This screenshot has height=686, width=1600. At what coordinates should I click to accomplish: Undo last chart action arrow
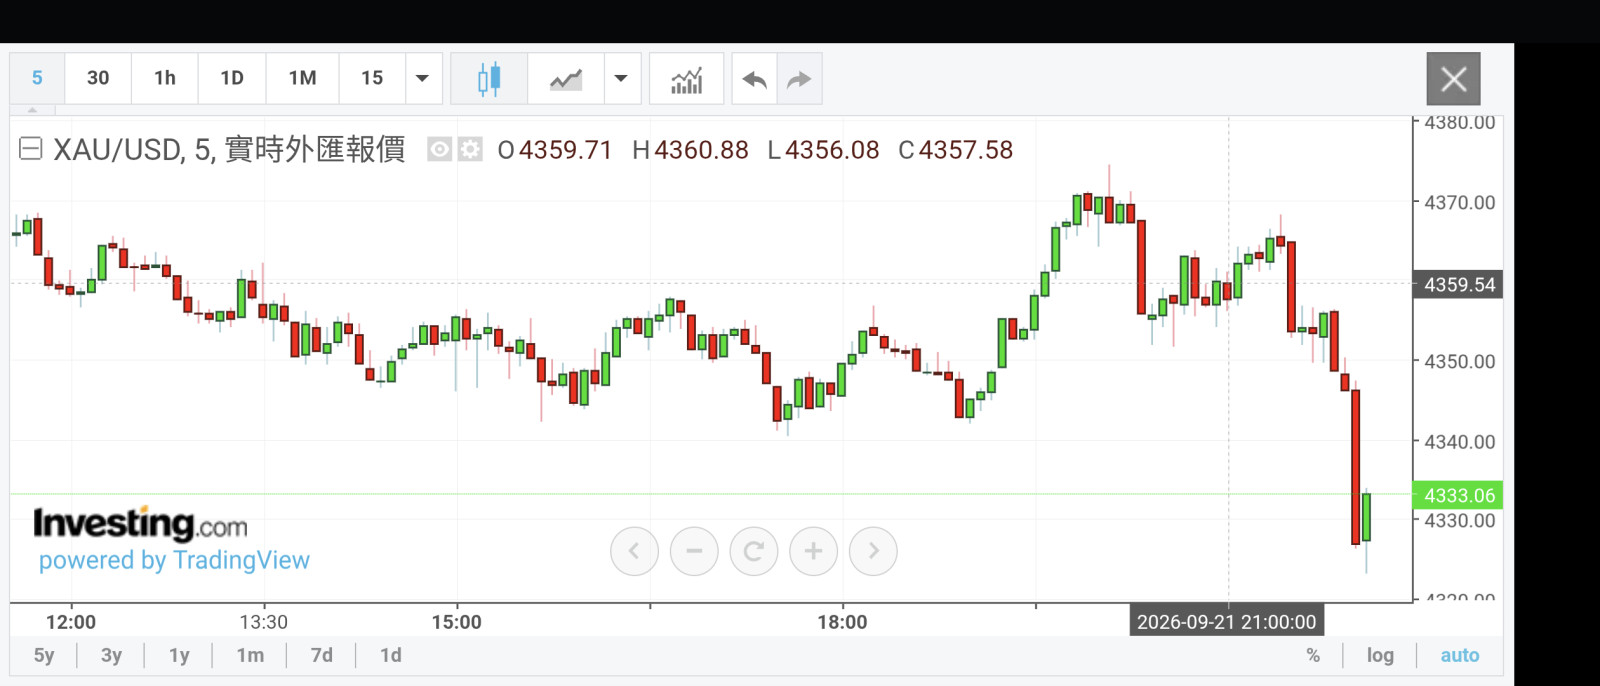(x=755, y=79)
